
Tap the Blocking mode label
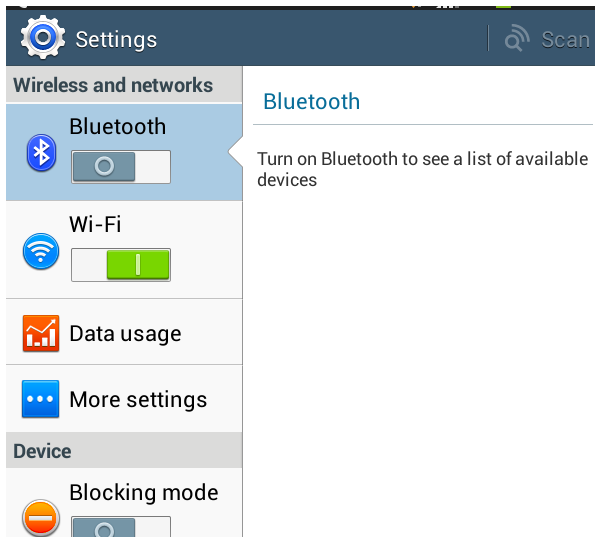pos(143,492)
